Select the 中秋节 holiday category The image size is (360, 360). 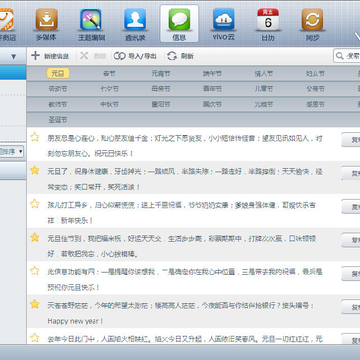[109, 104]
